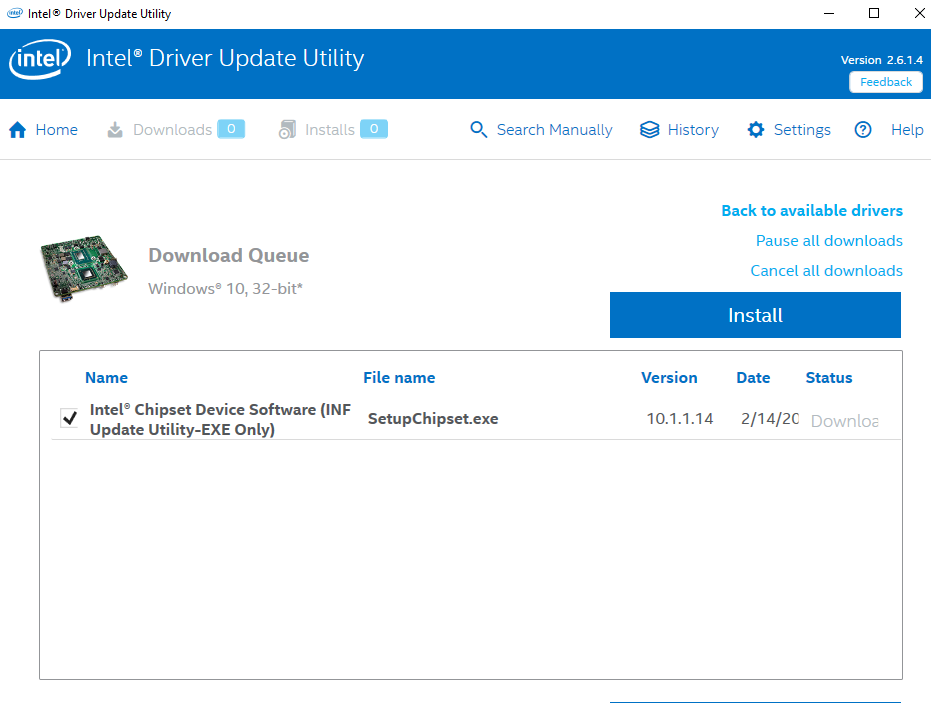Screen dimensions: 931x703
Task: Click the version value 10.1.1.14
Action: coord(680,419)
